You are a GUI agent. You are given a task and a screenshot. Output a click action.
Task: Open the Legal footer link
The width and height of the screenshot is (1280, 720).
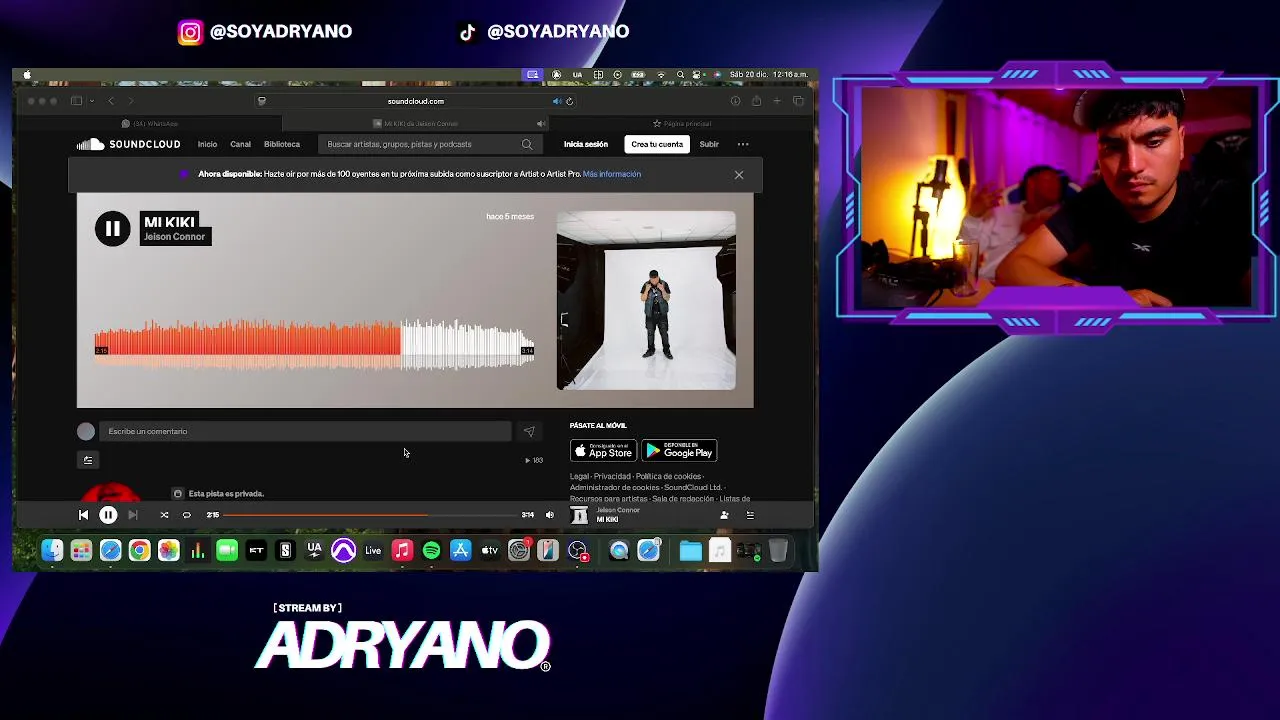coord(579,476)
